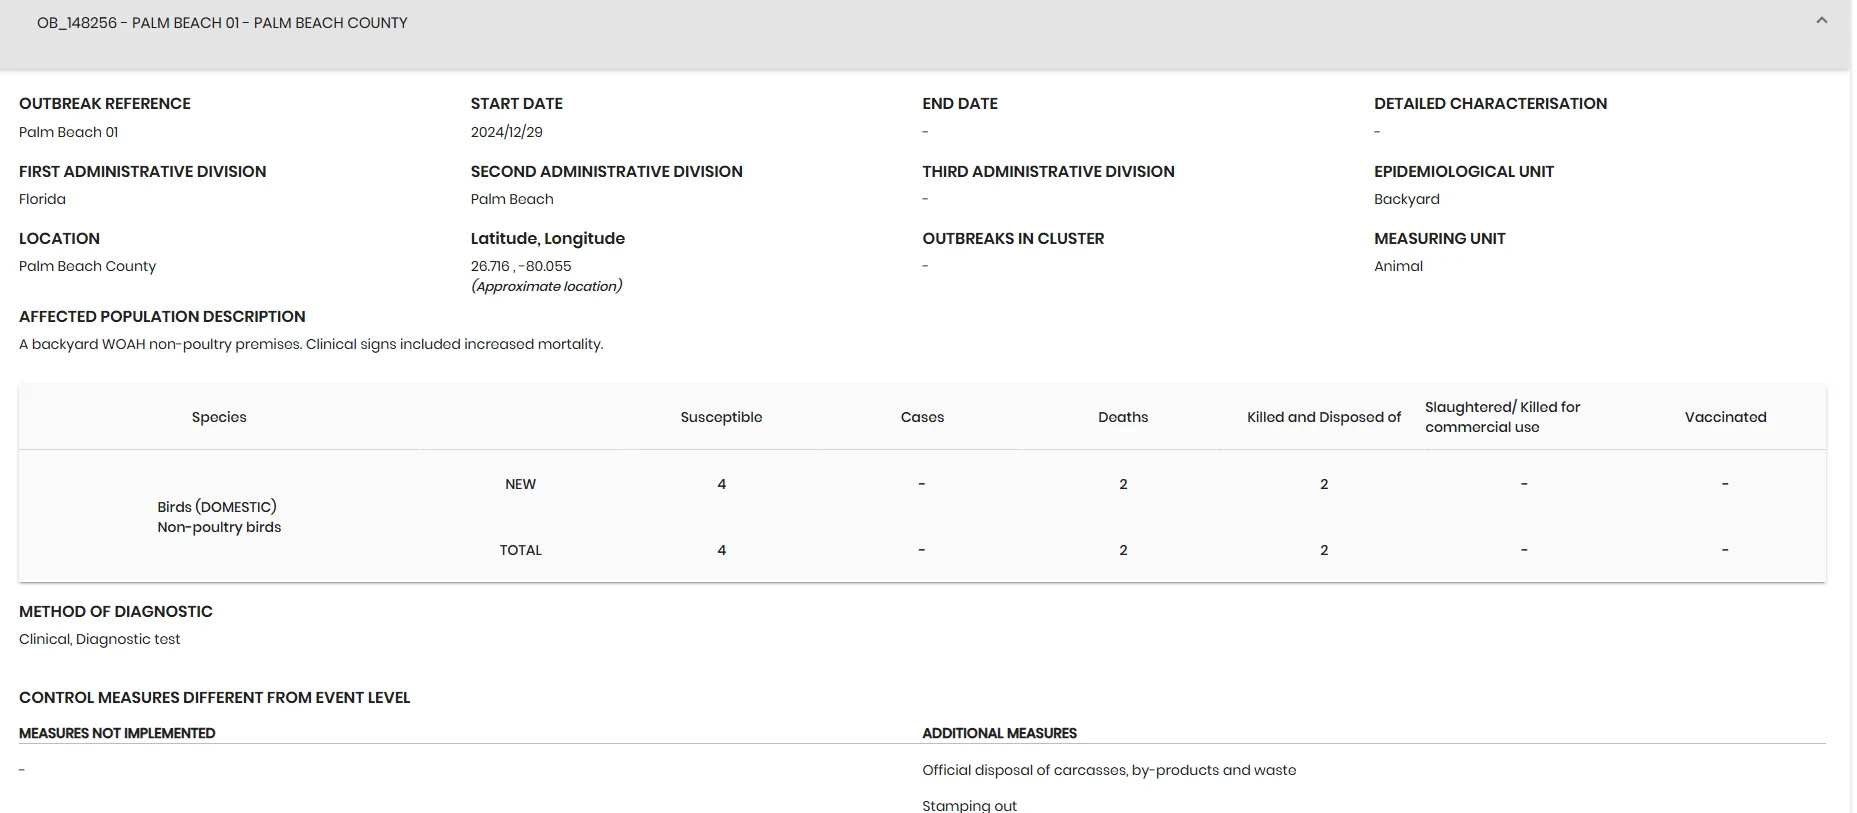1857x813 pixels.
Task: Click the METHOD OF DIAGNOSTIC heading
Action: (x=116, y=611)
